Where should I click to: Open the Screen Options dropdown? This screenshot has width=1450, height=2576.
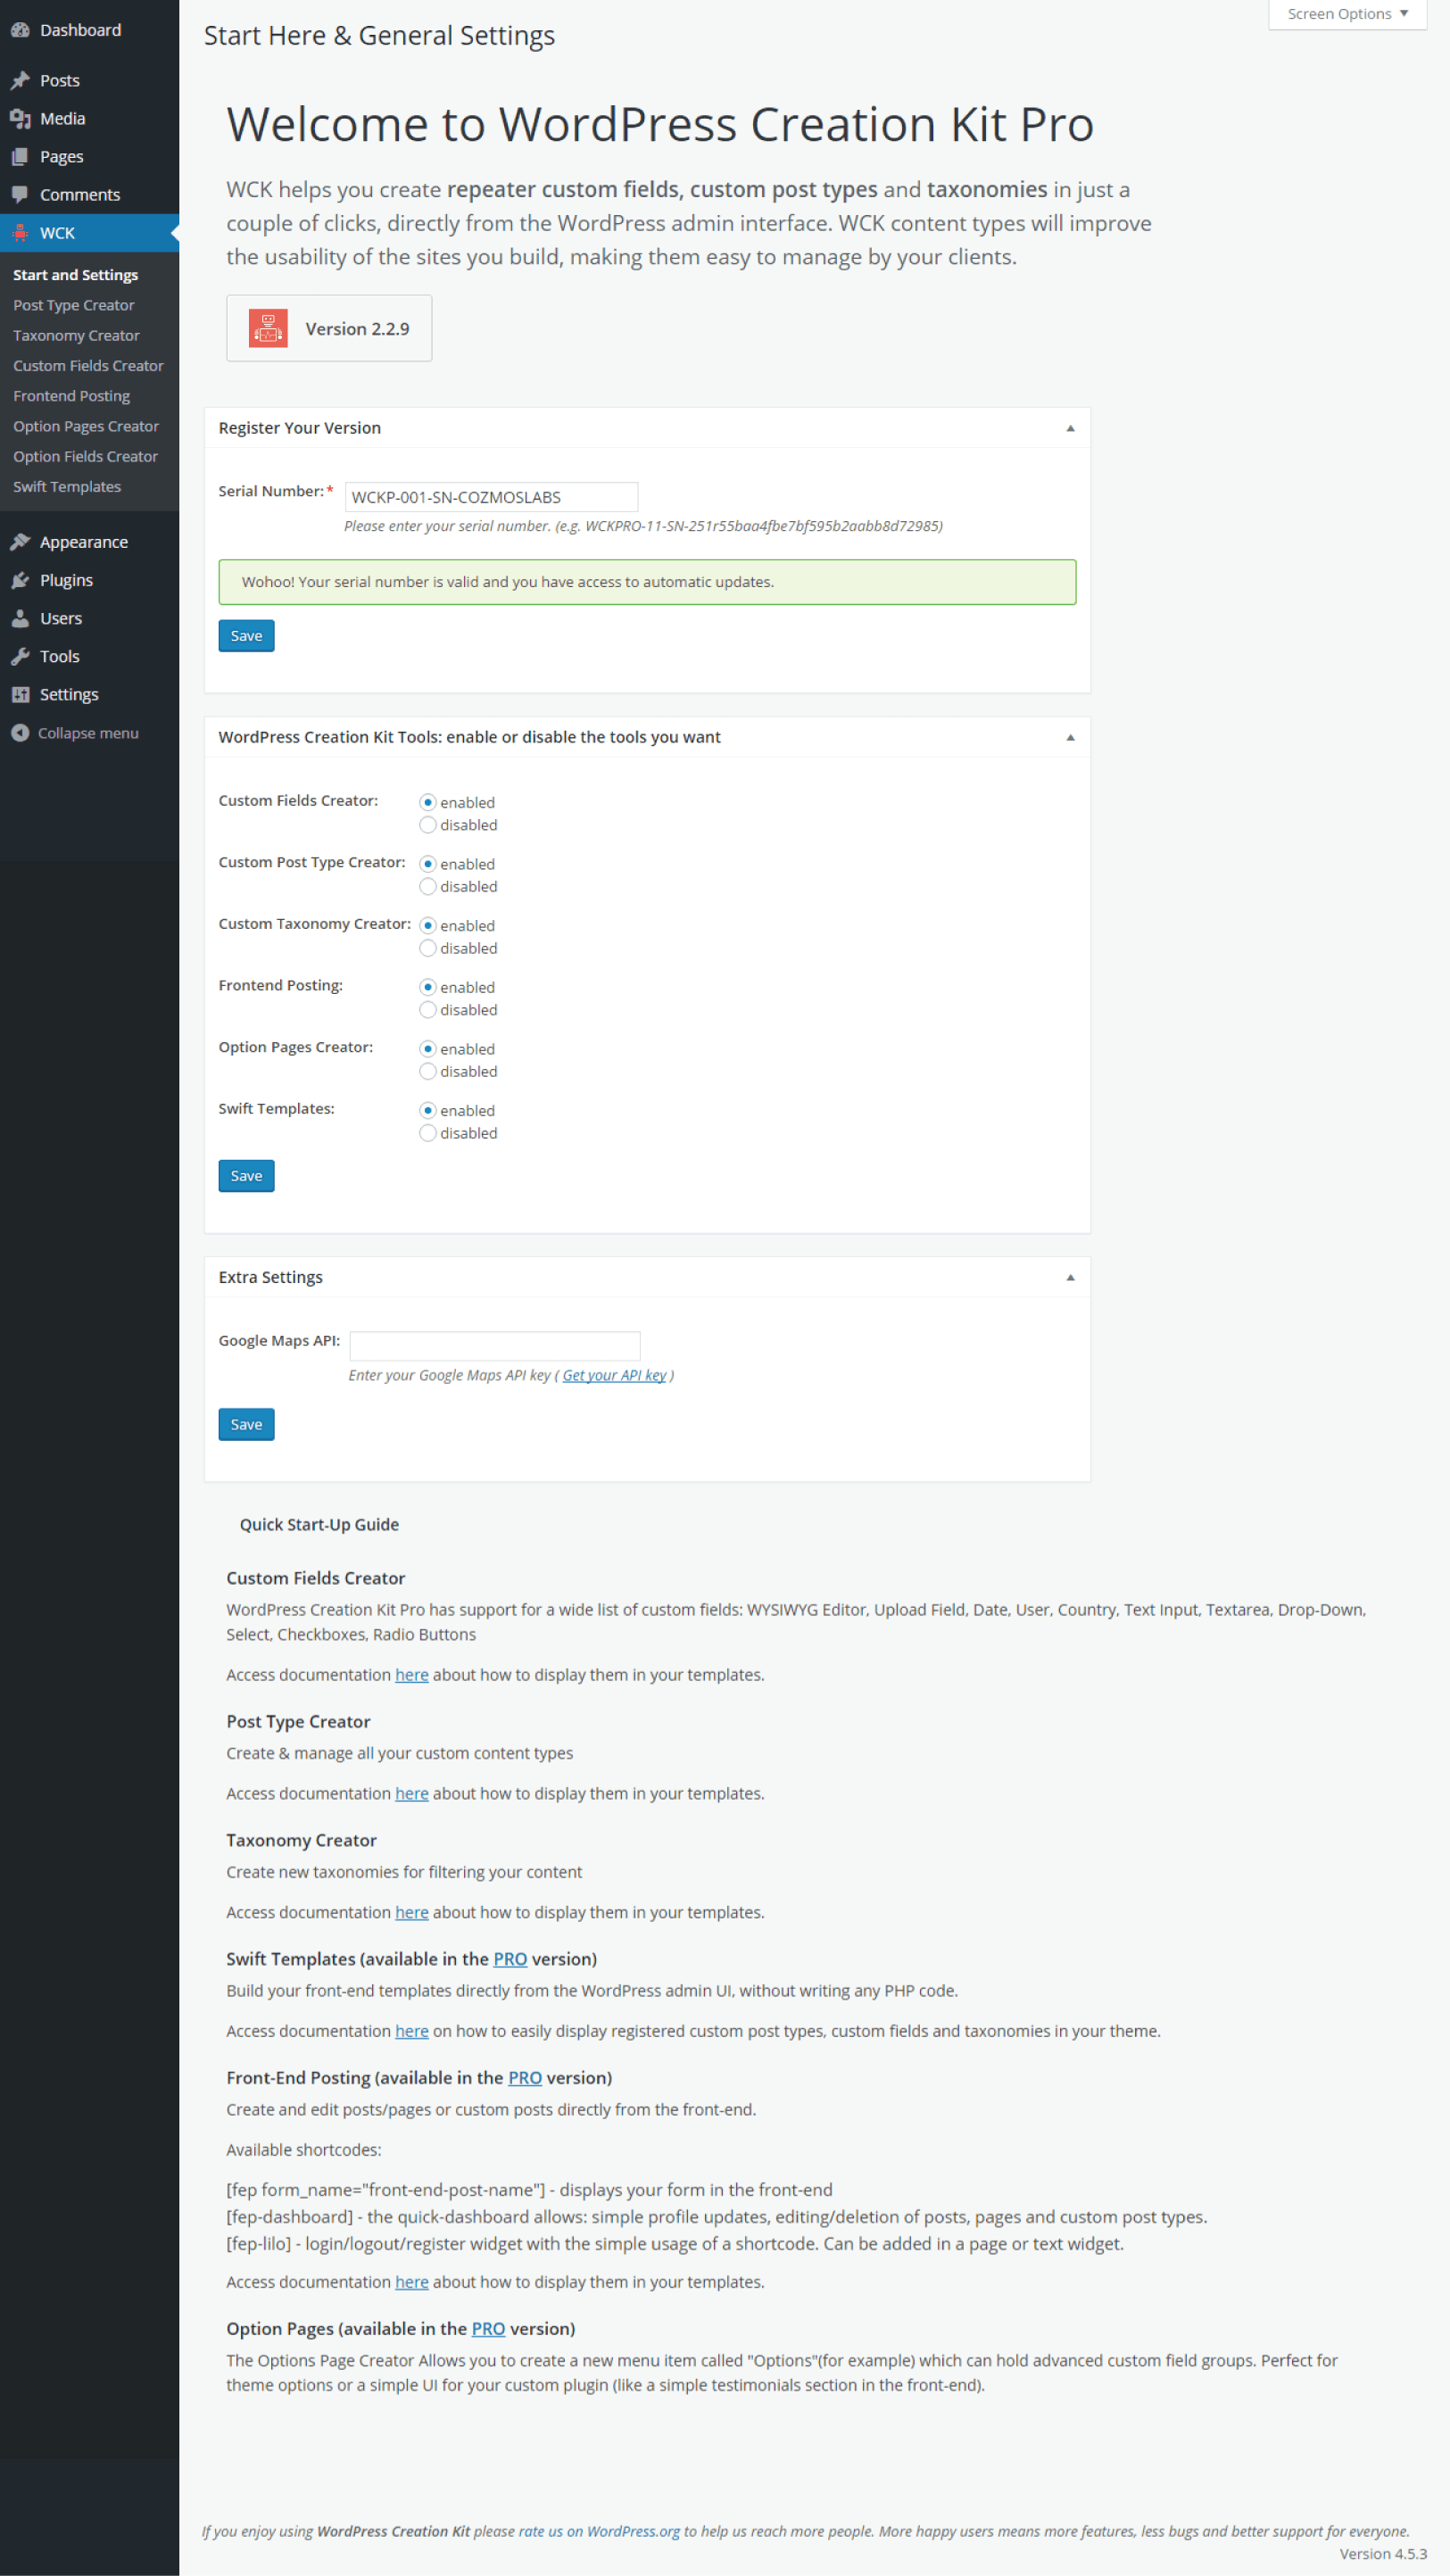[1347, 14]
